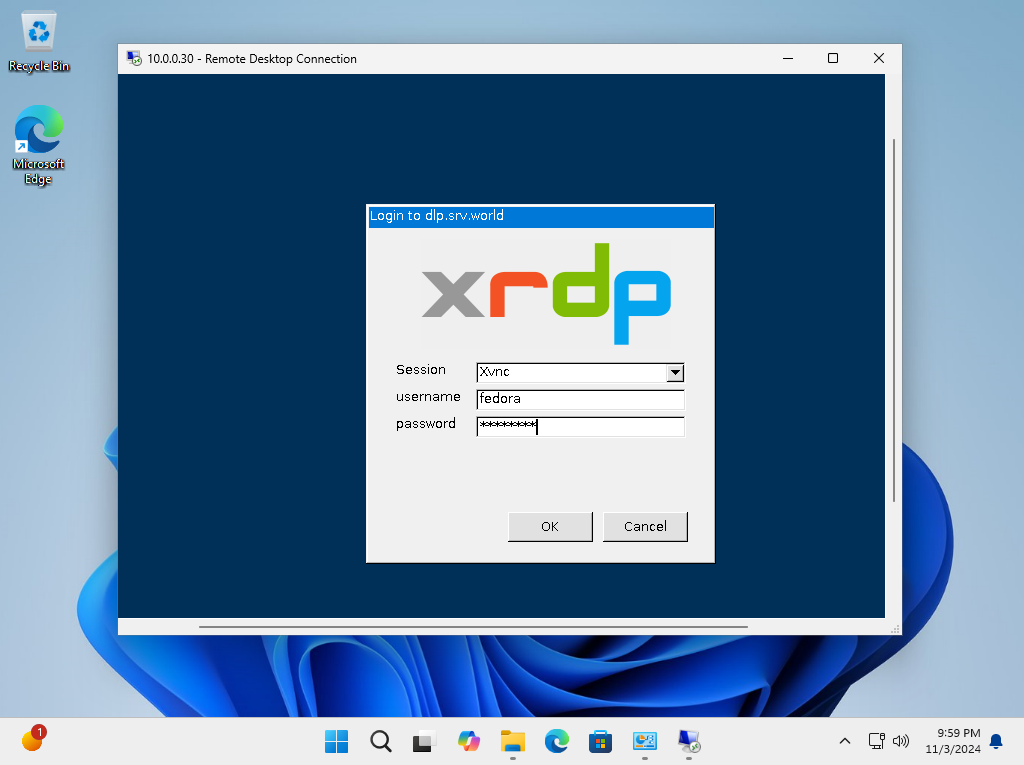Click the password label
Viewport: 1024px width, 765px height.
click(x=426, y=424)
